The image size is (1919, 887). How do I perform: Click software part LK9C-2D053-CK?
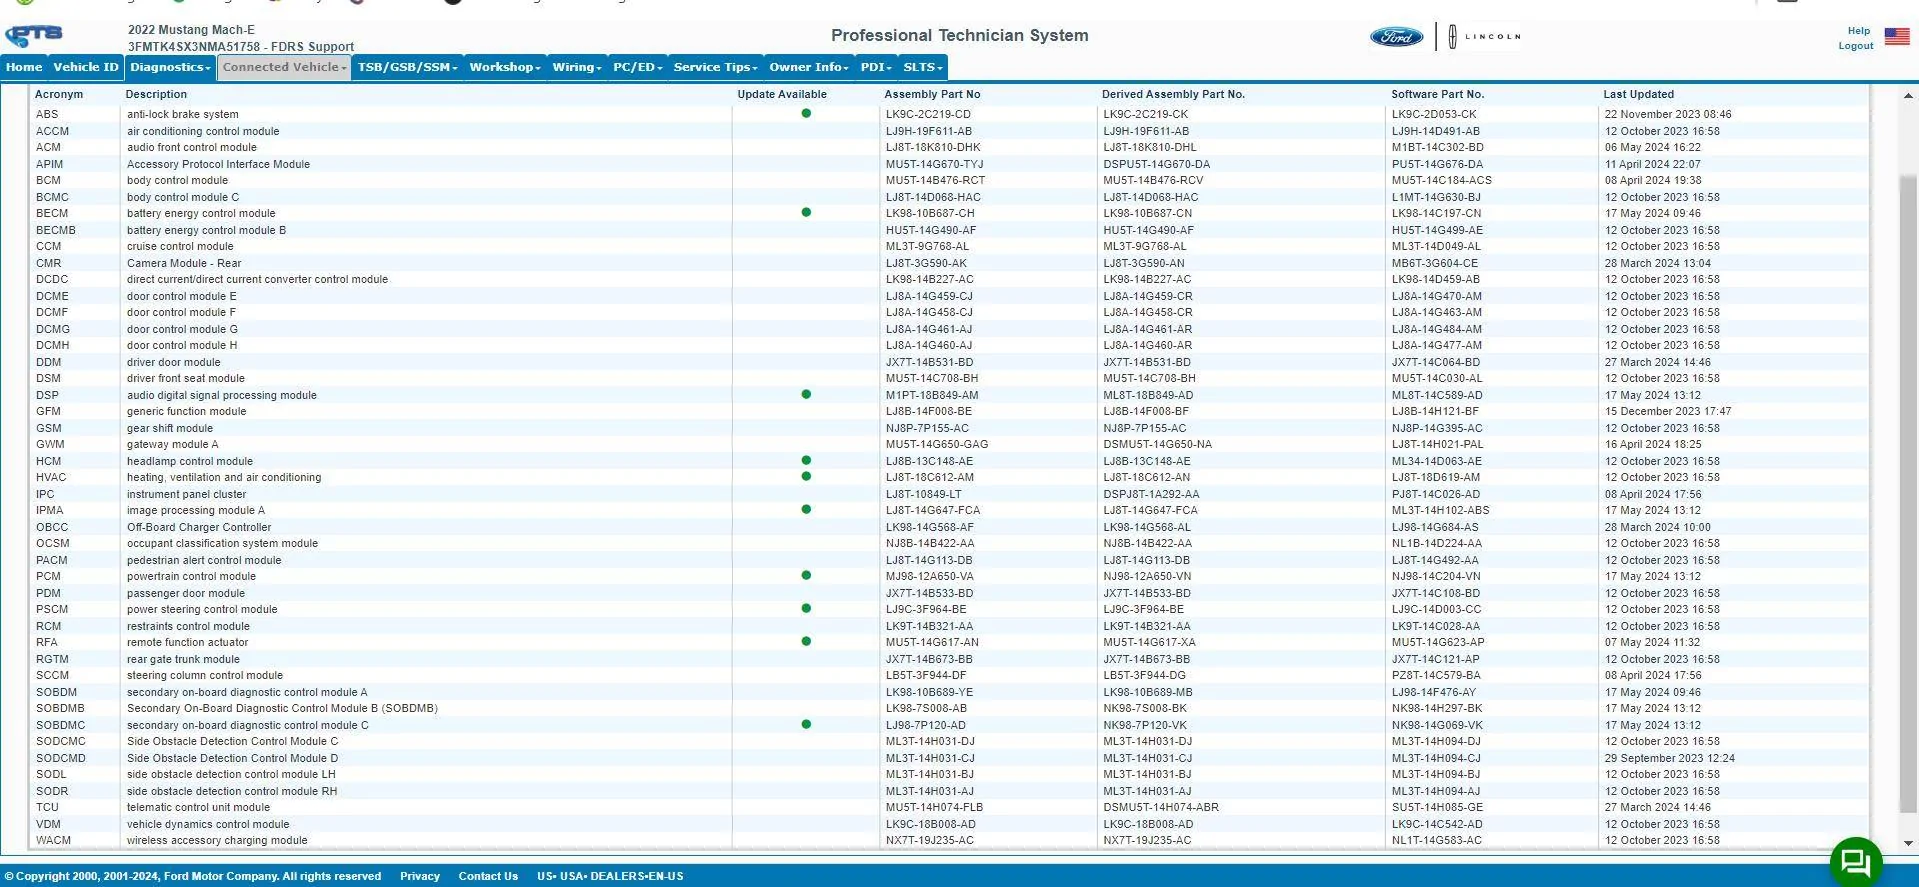tap(1434, 114)
